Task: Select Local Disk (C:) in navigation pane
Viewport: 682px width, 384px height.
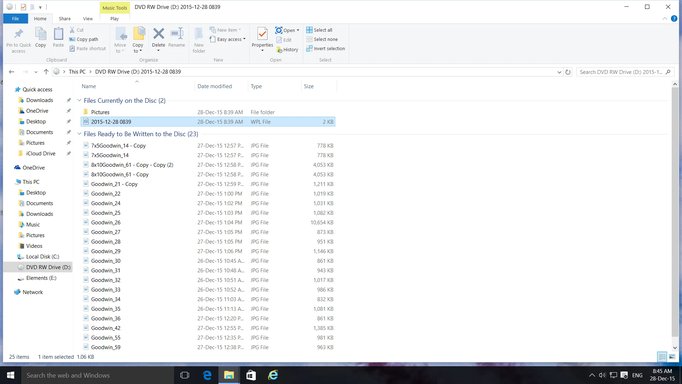Action: 42,257
